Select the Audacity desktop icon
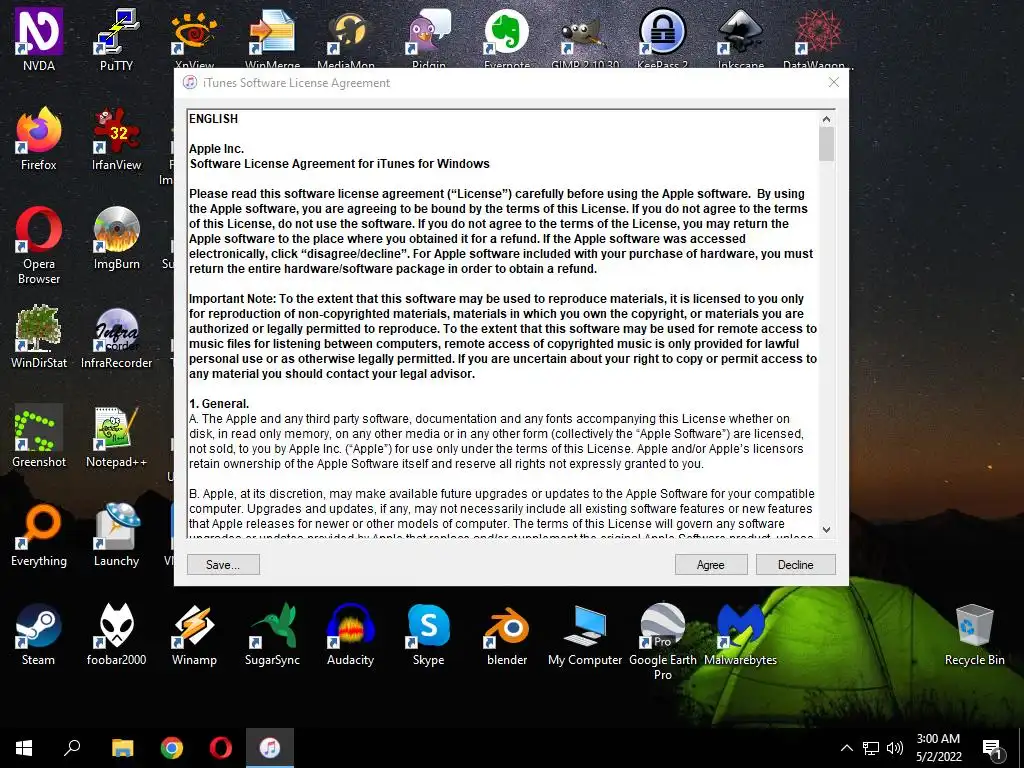The width and height of the screenshot is (1024, 768). (350, 635)
